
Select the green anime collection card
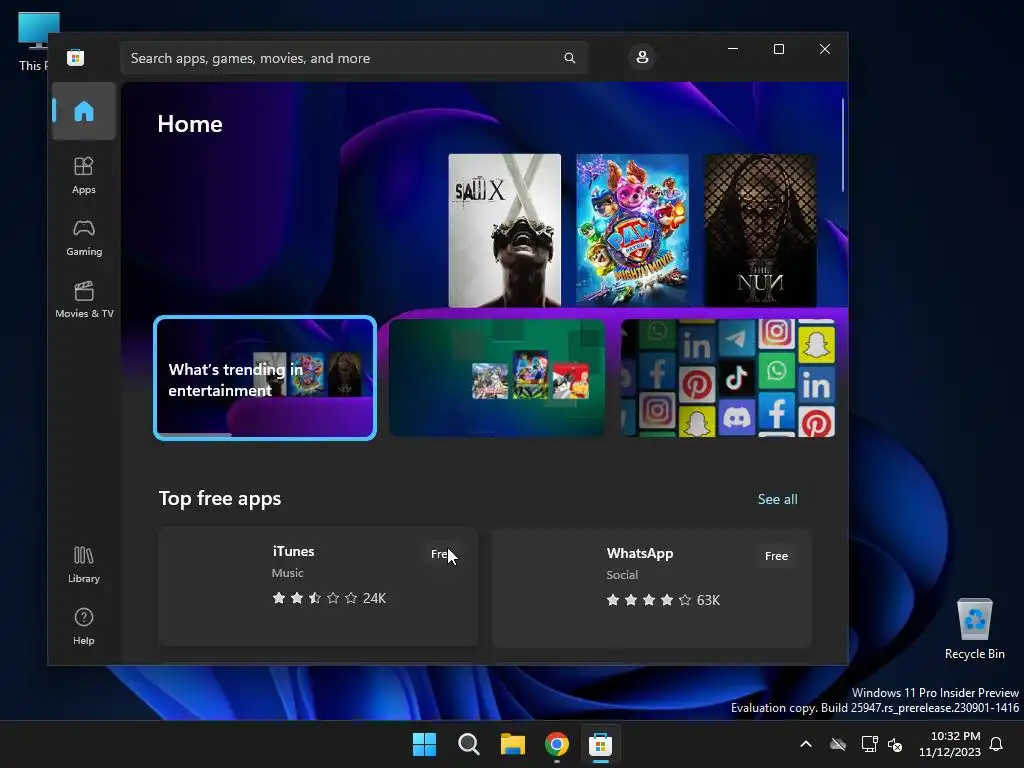pyautogui.click(x=497, y=377)
